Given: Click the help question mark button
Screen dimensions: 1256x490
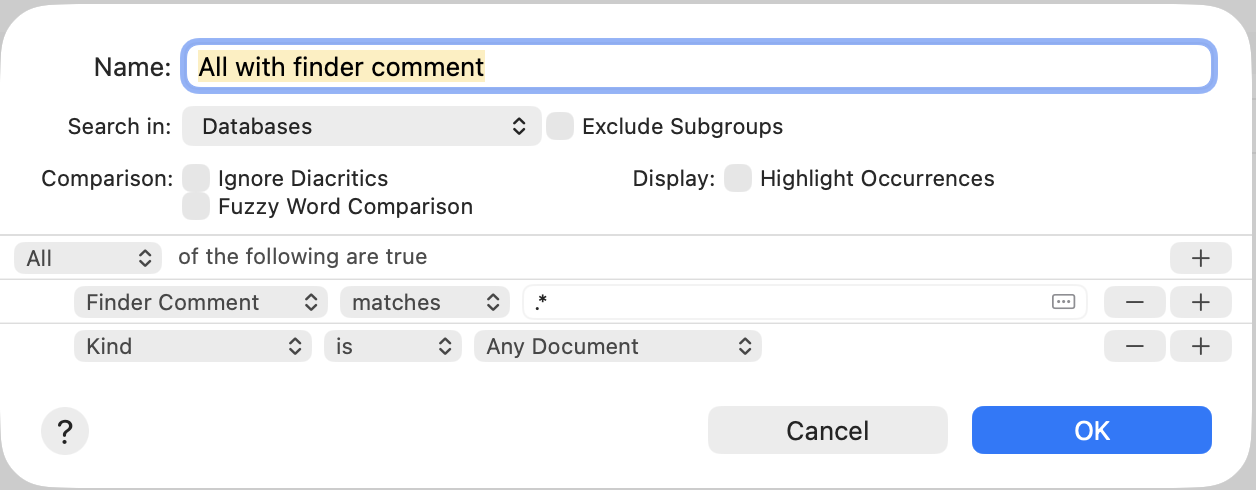Looking at the screenshot, I should click(x=65, y=431).
